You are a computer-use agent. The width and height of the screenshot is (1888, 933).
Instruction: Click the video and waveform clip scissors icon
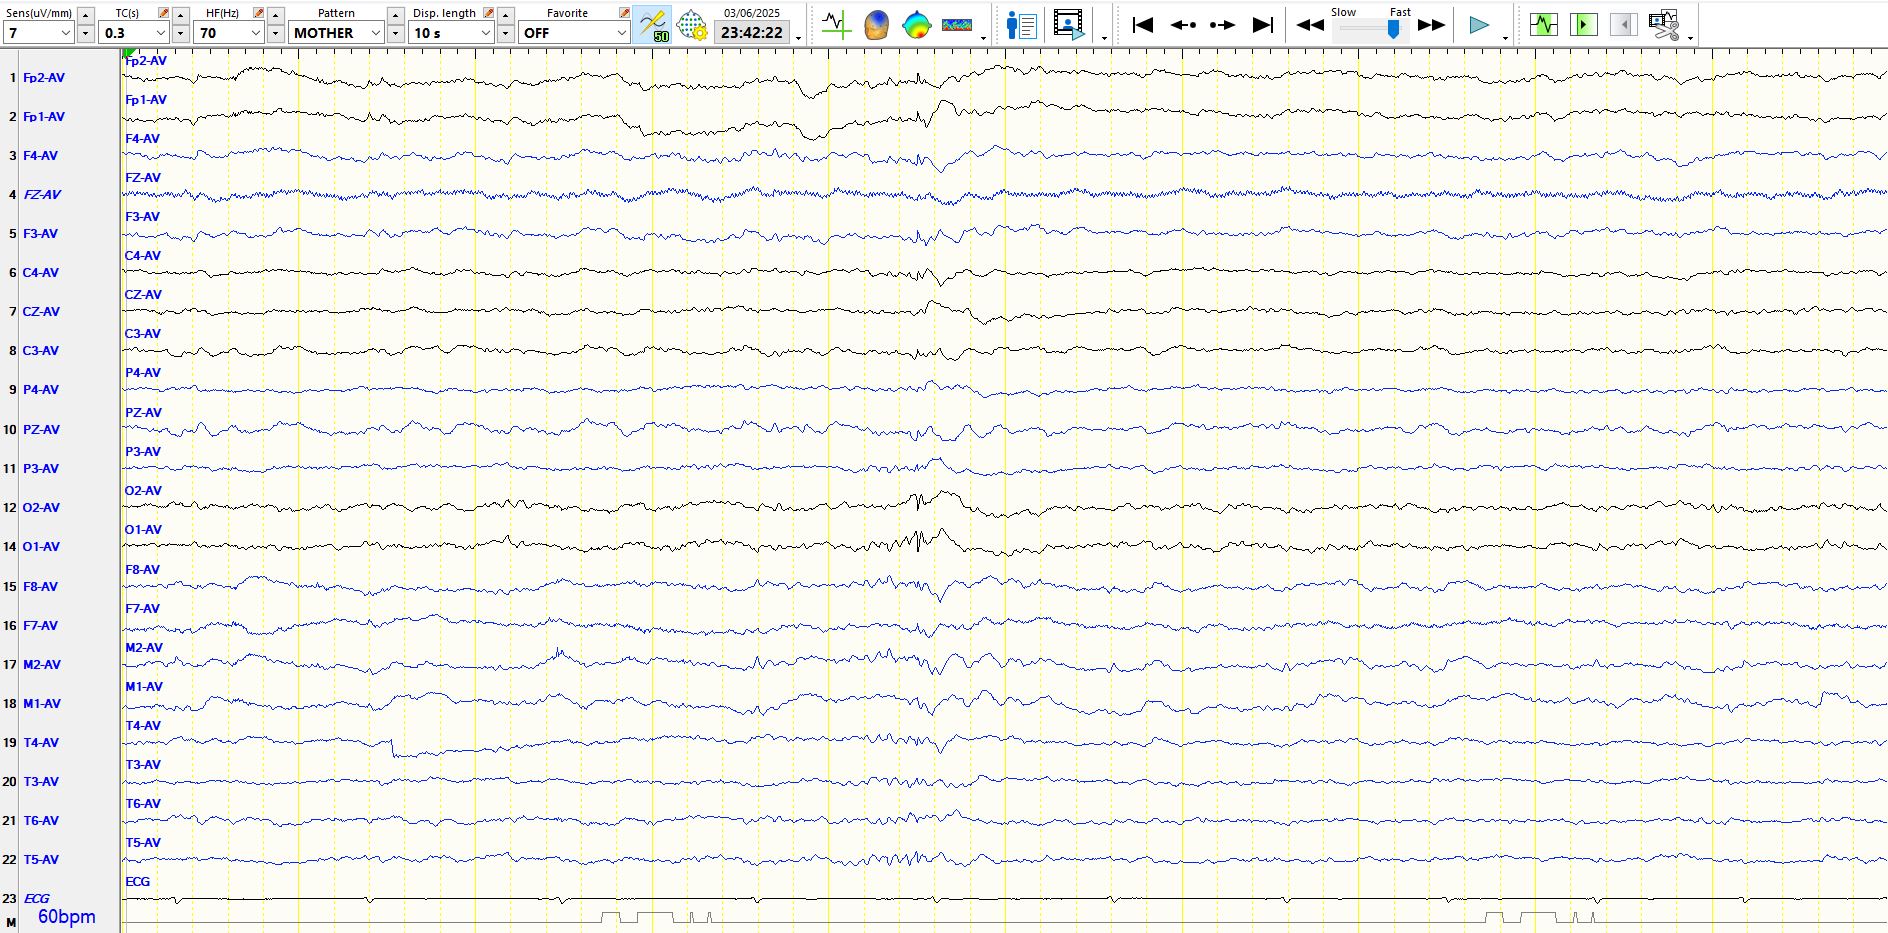[1664, 25]
